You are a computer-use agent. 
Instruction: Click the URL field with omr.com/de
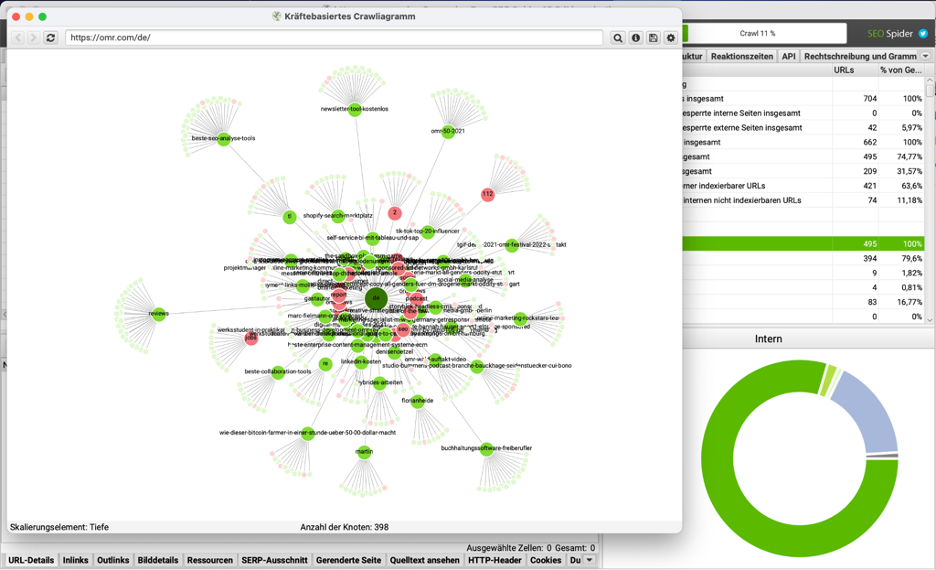(x=334, y=38)
